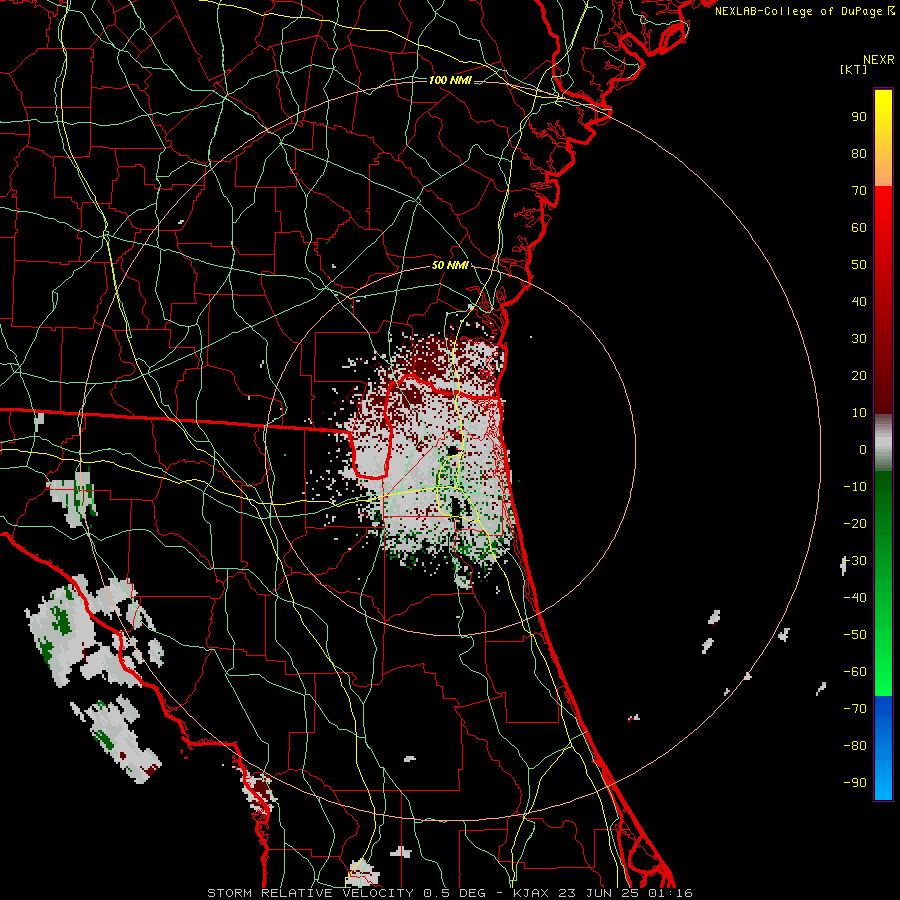Click the -80 value on the velocity scale
This screenshot has width=900, height=900.
pyautogui.click(x=855, y=746)
